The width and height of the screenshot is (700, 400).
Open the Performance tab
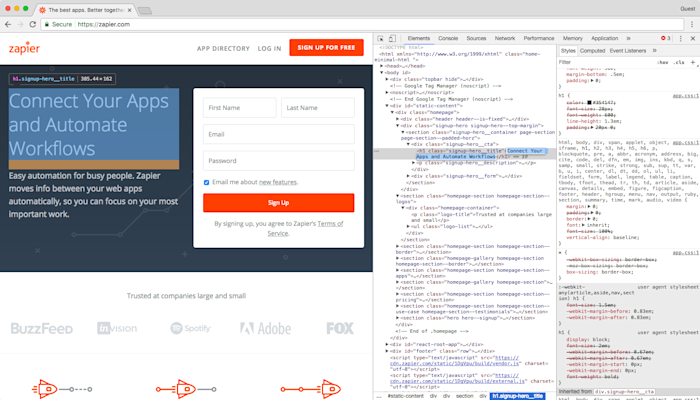pyautogui.click(x=538, y=38)
